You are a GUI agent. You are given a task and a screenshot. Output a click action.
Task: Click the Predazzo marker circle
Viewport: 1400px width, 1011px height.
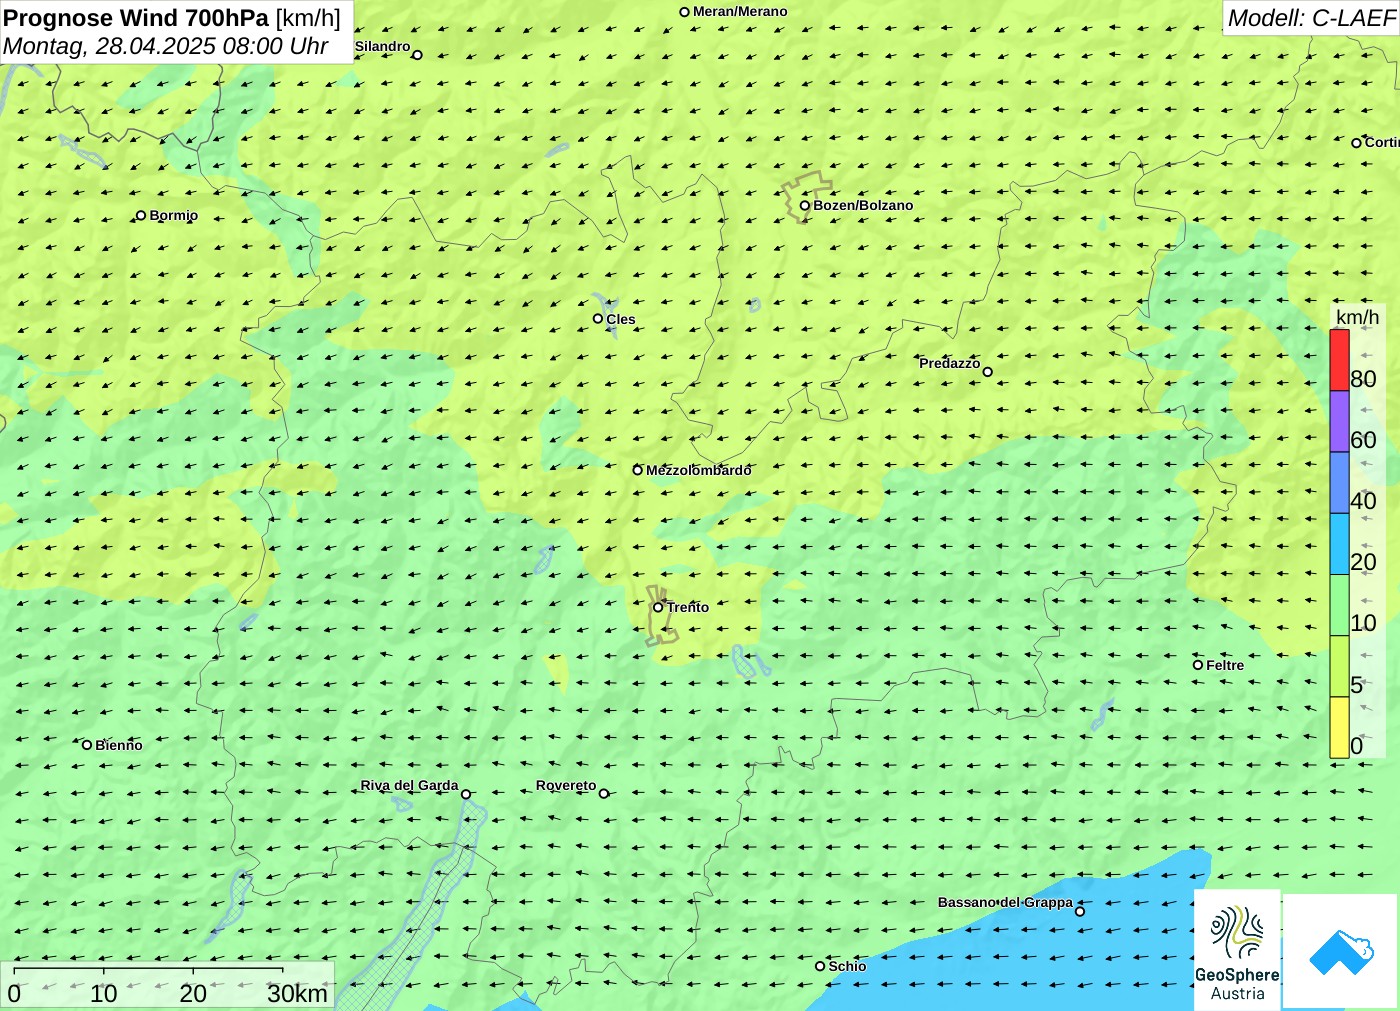987,372
